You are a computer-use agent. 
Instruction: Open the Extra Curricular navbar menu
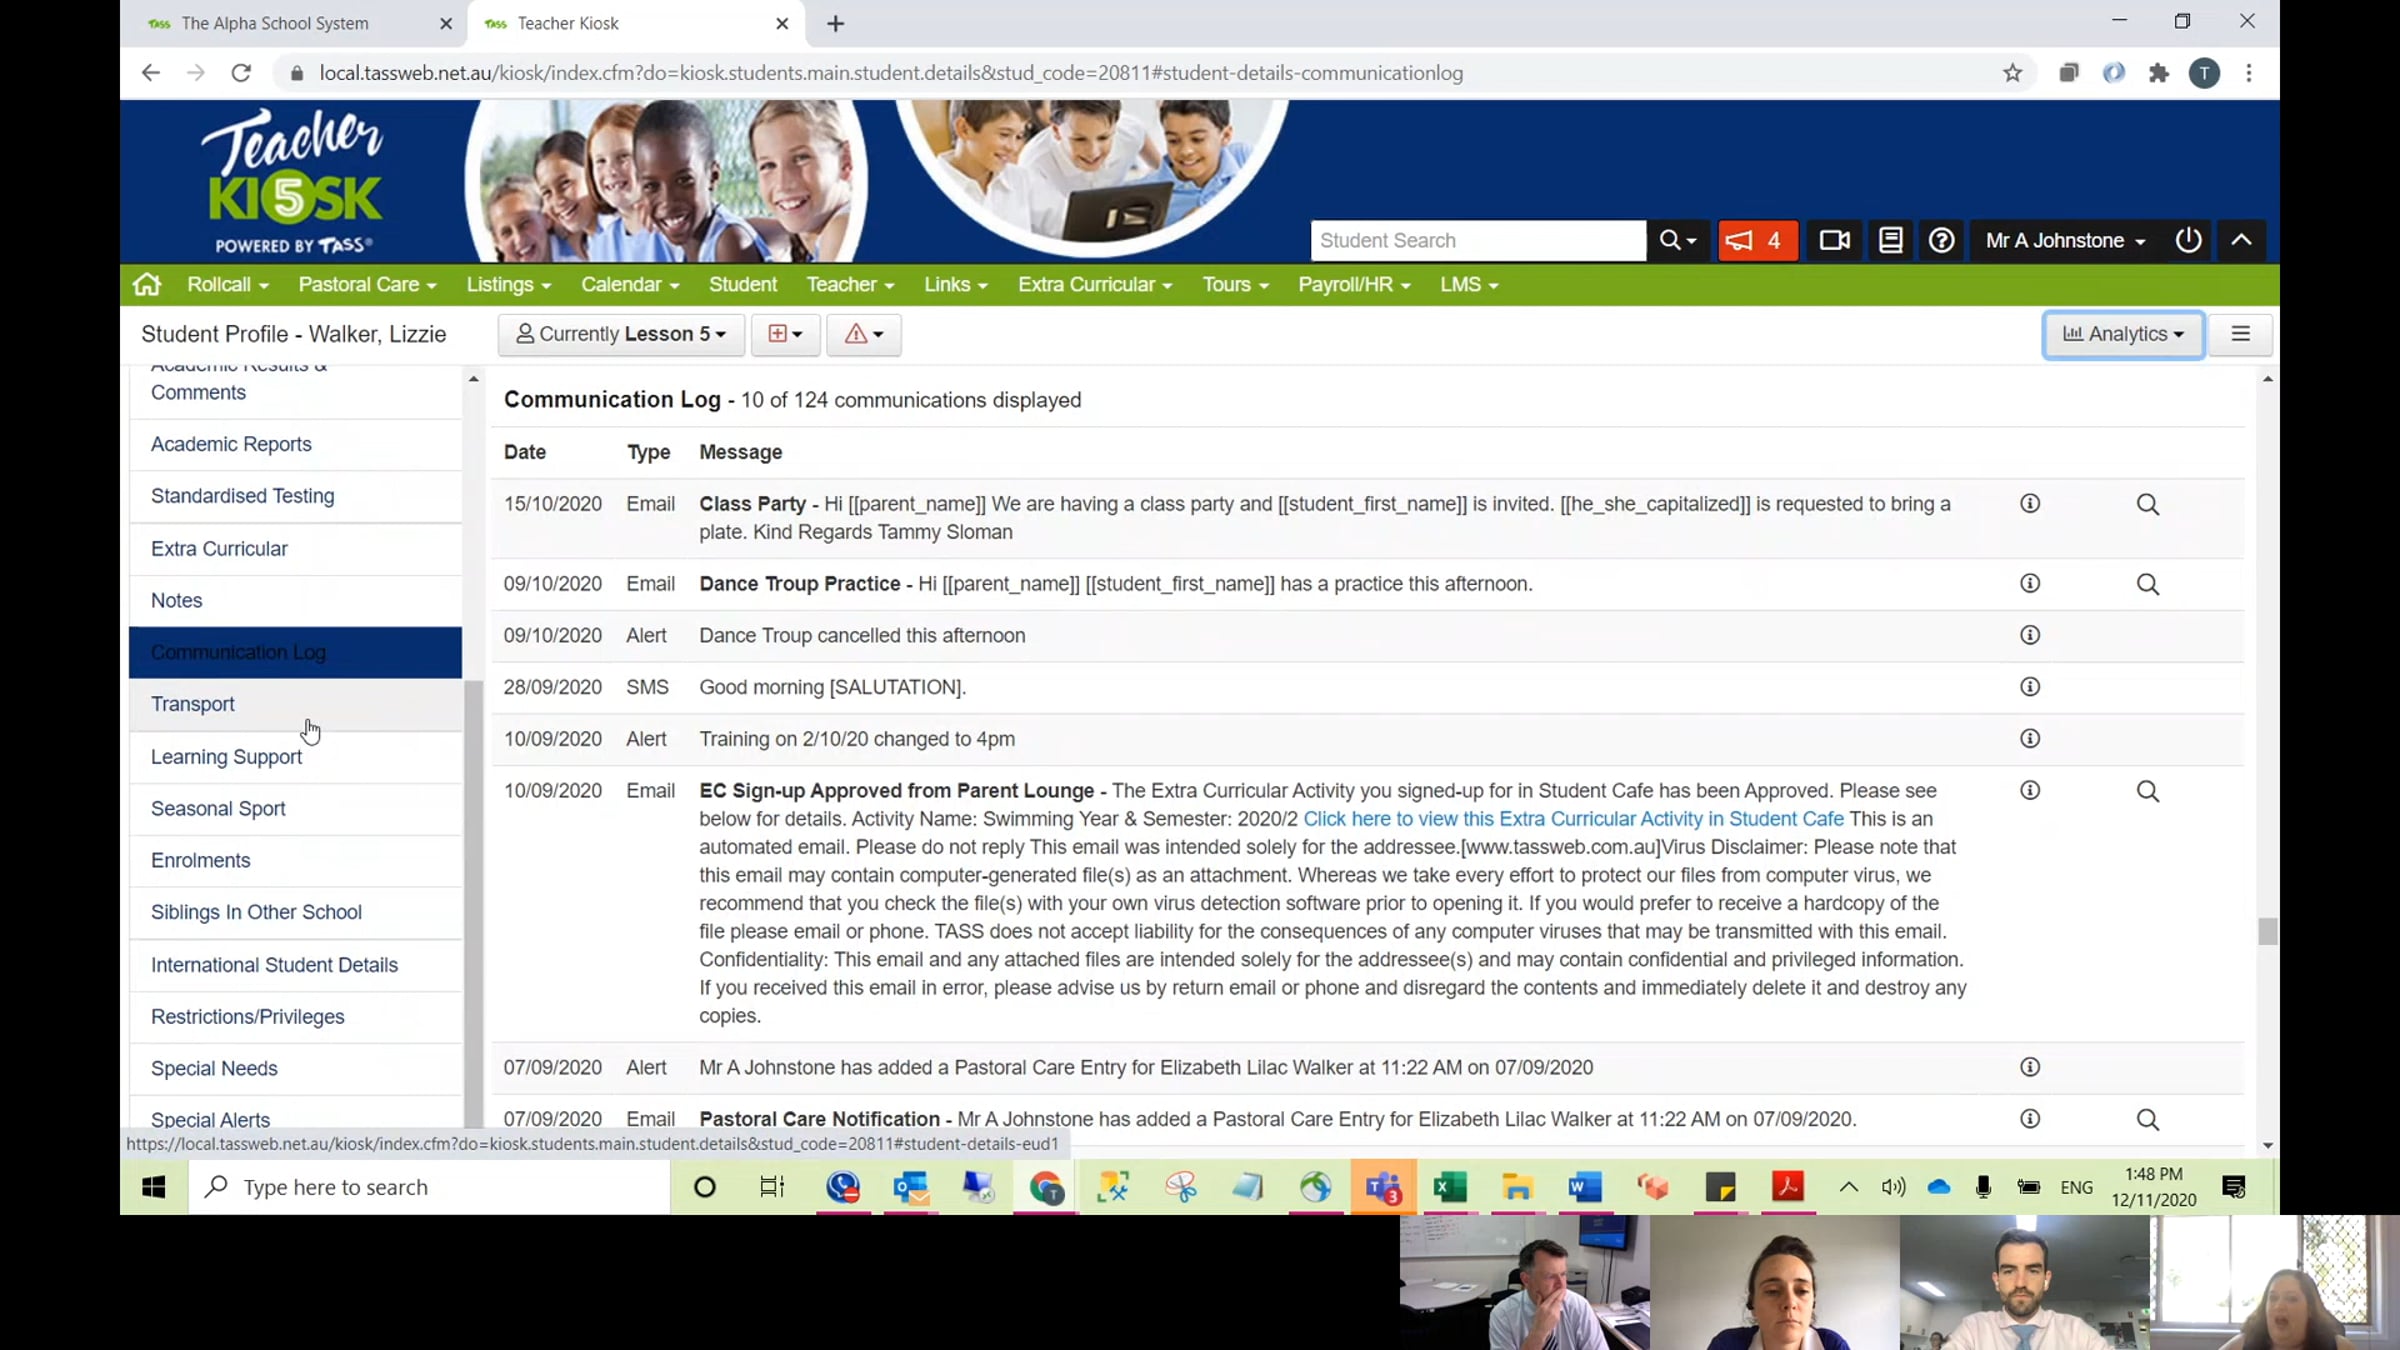click(x=1094, y=285)
